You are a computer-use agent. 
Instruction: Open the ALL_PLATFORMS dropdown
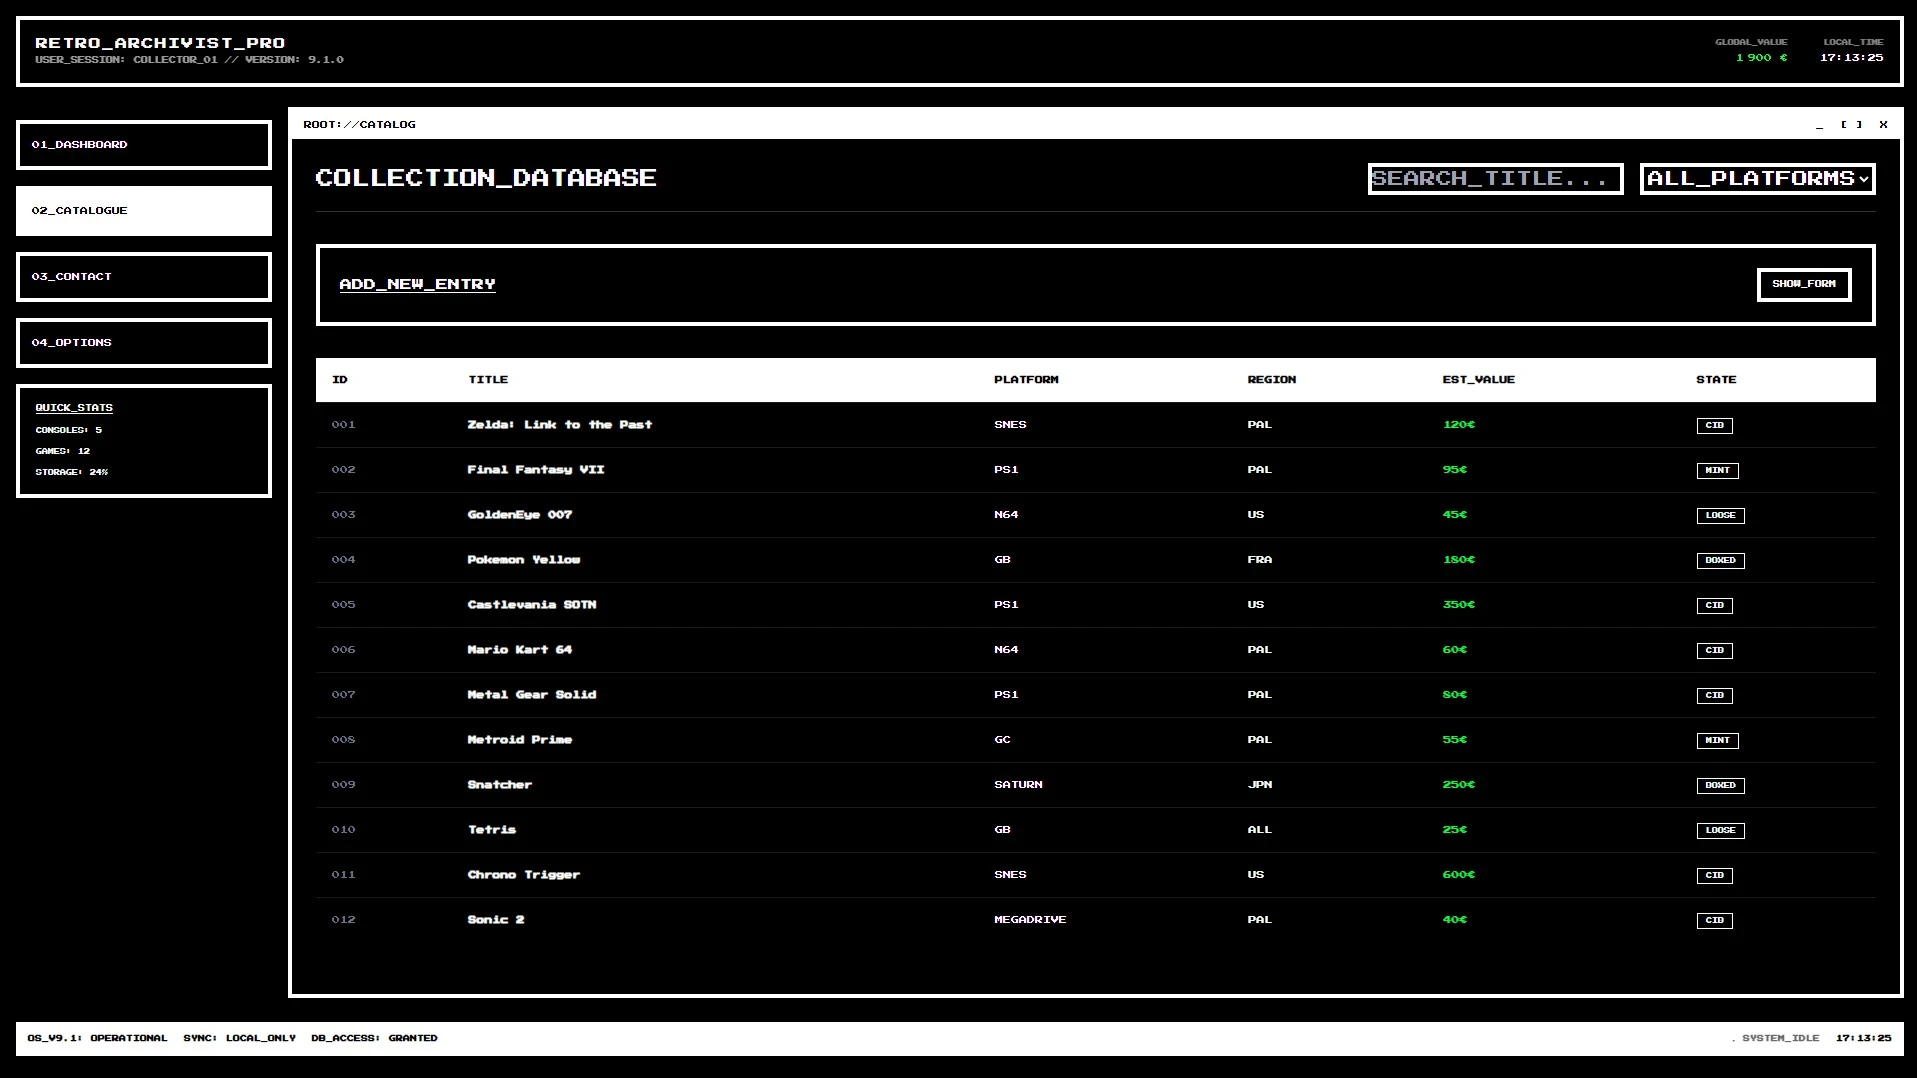click(x=1756, y=178)
